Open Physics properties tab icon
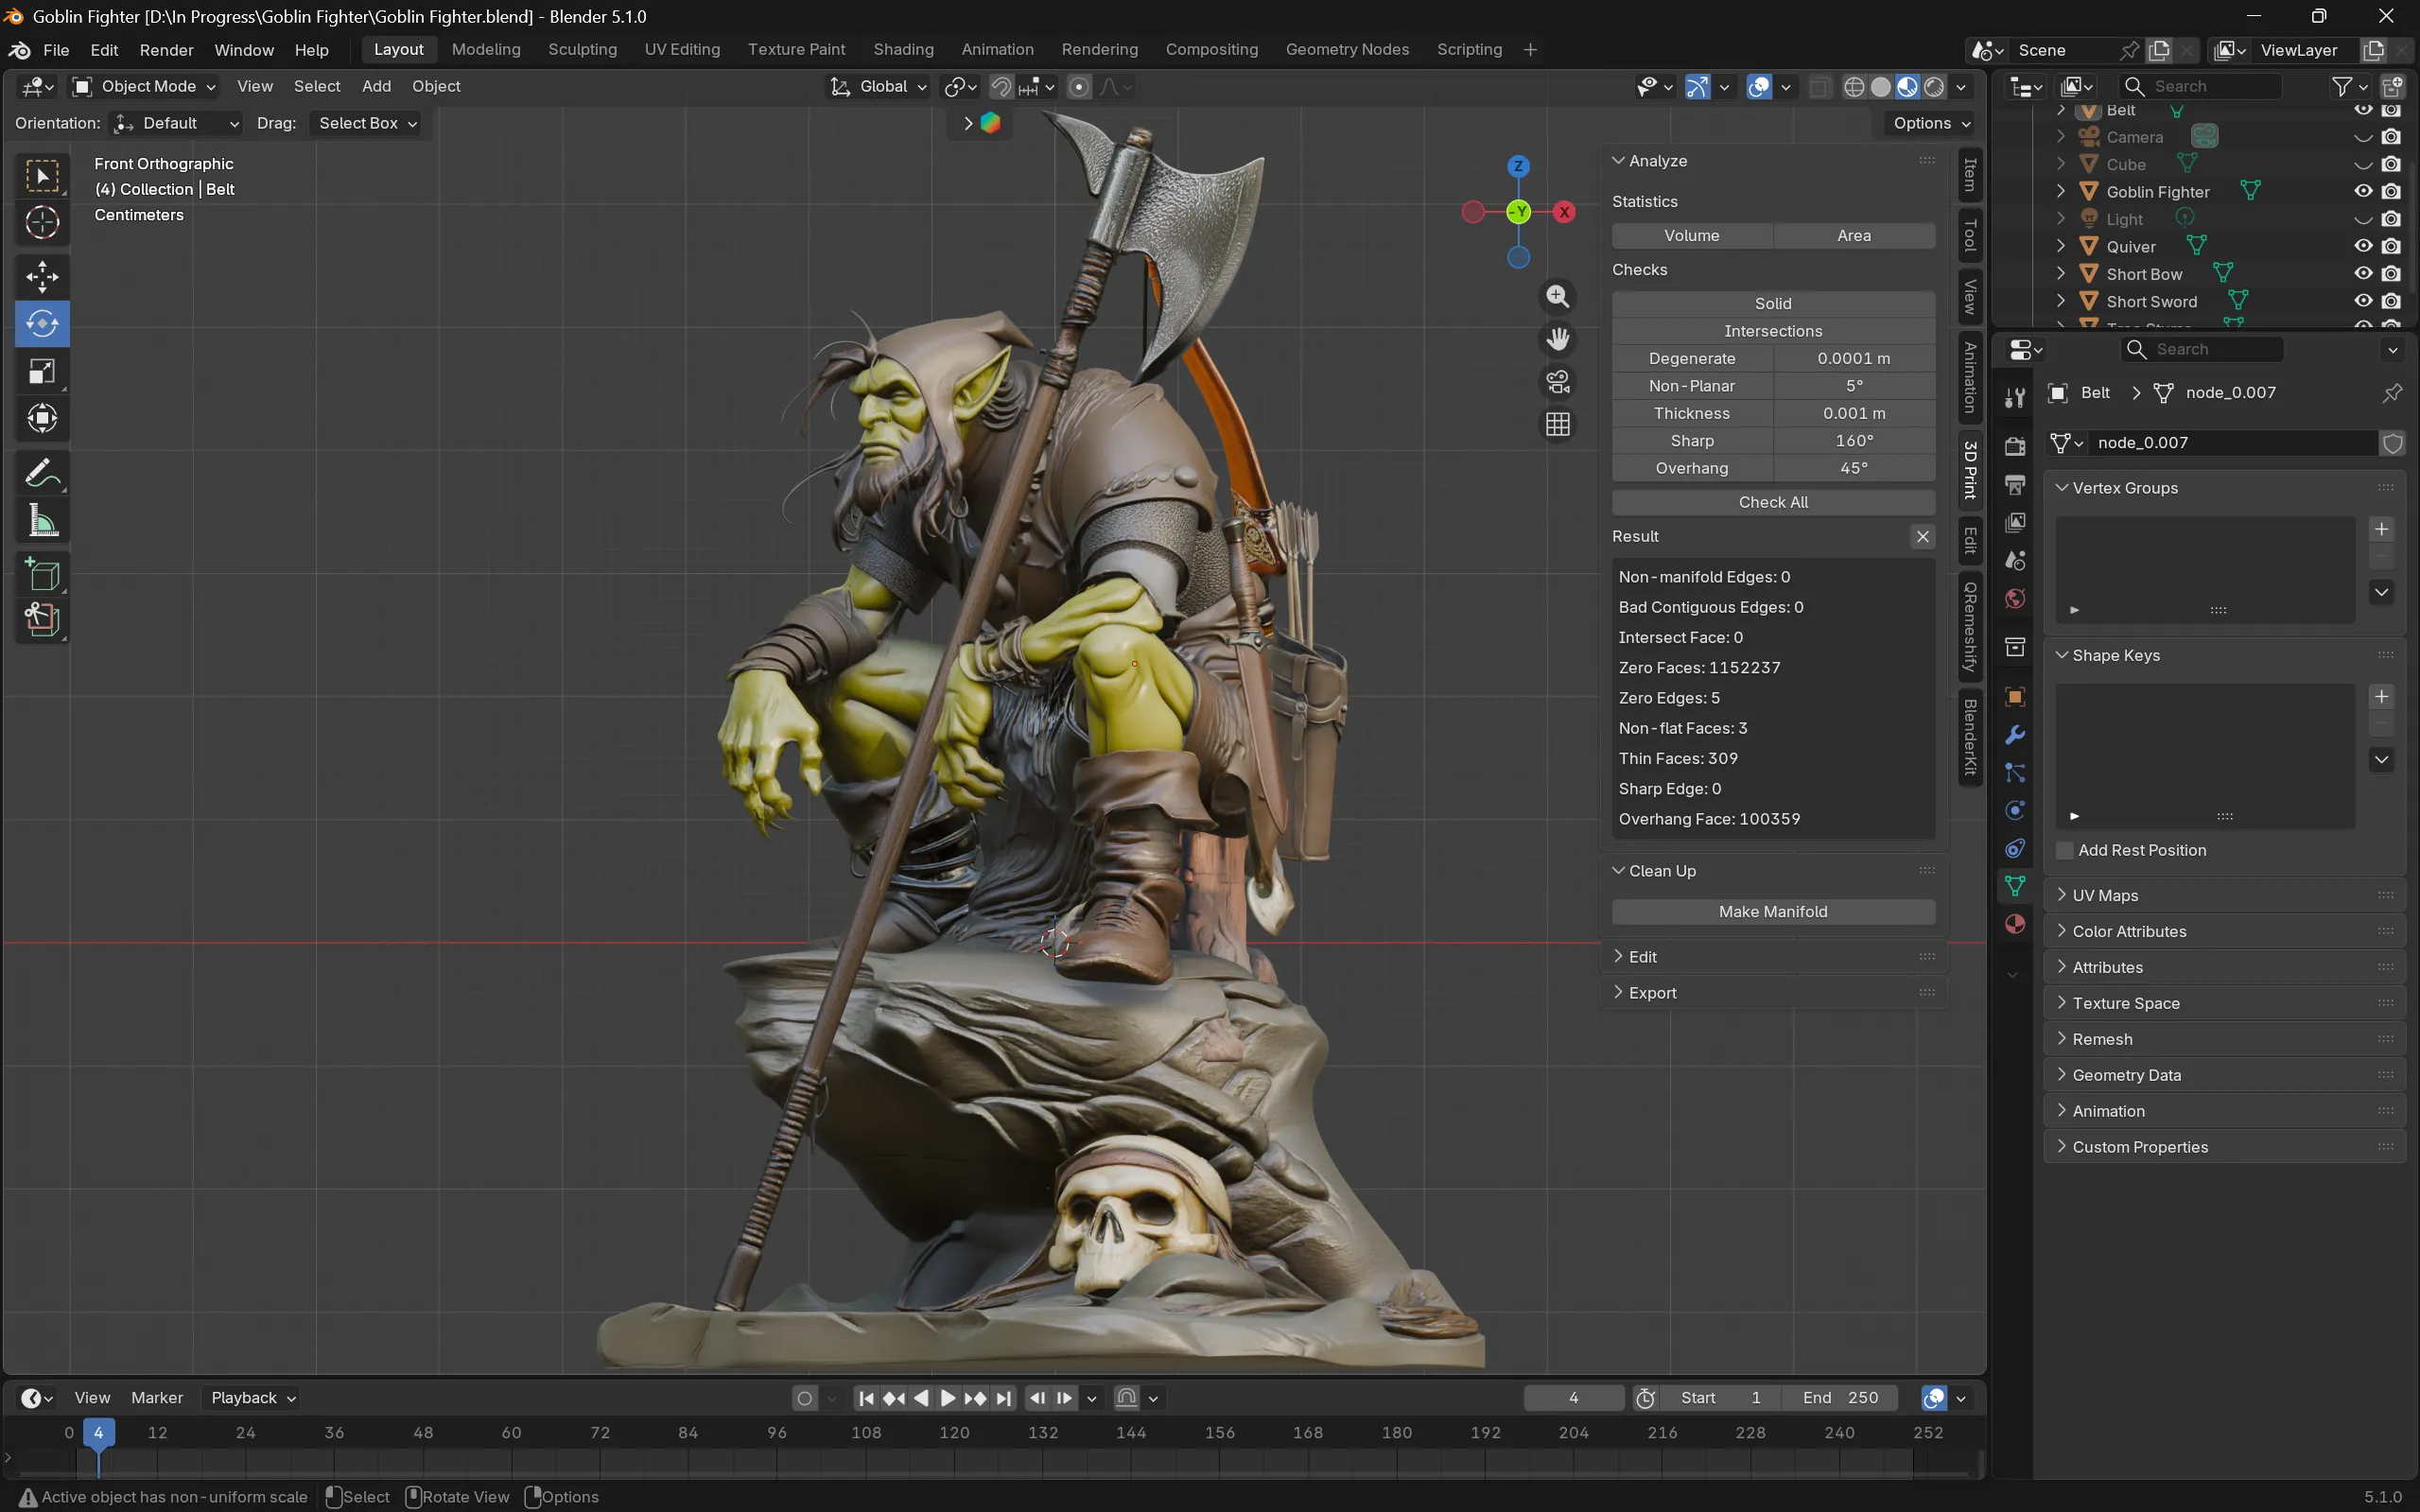The width and height of the screenshot is (2420, 1512). coord(2015,811)
